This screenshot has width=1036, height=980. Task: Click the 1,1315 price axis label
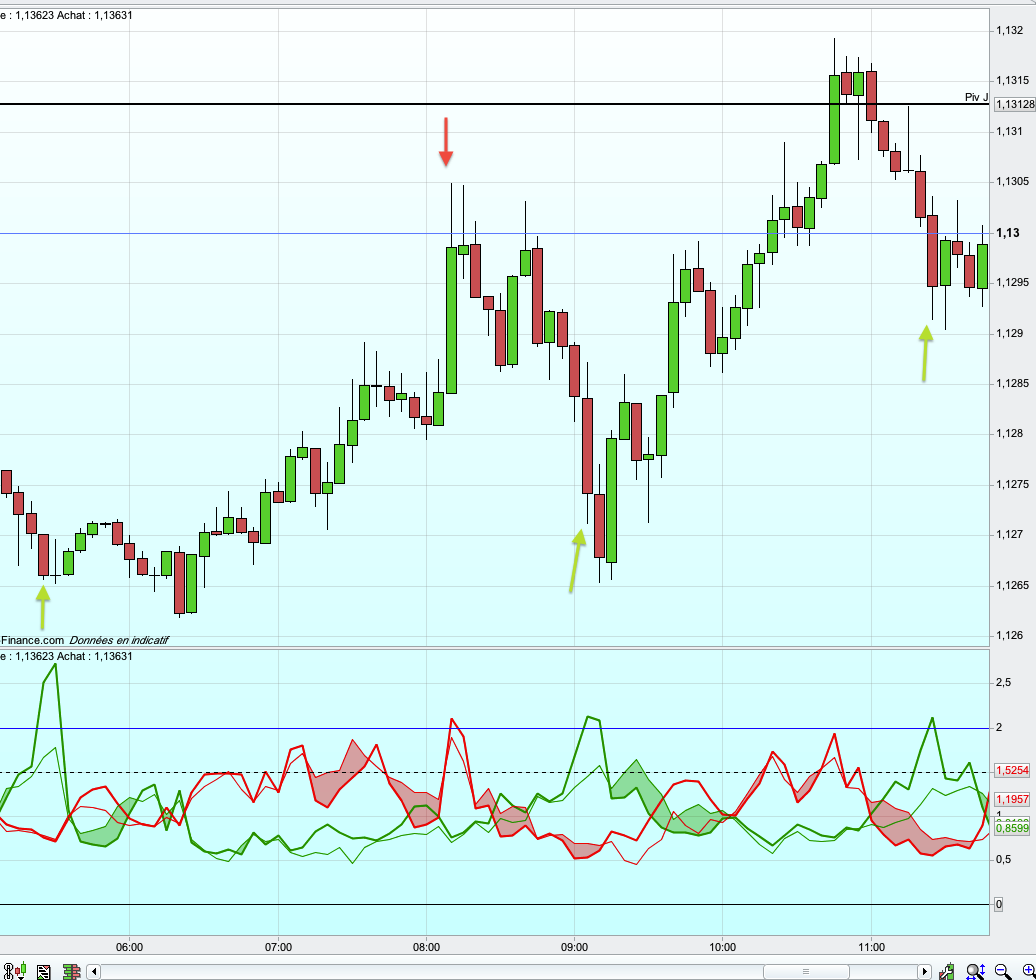coord(1012,81)
